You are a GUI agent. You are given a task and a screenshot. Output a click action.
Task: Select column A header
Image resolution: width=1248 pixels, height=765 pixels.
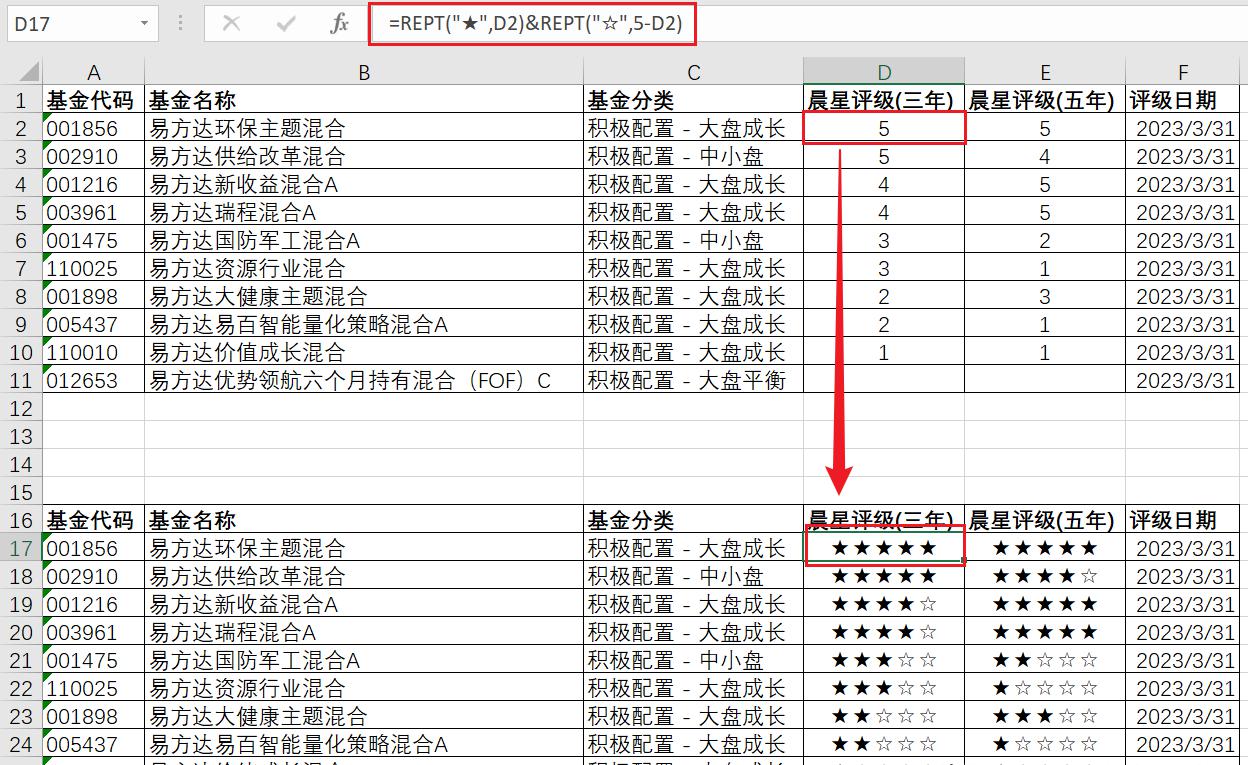pyautogui.click(x=94, y=72)
